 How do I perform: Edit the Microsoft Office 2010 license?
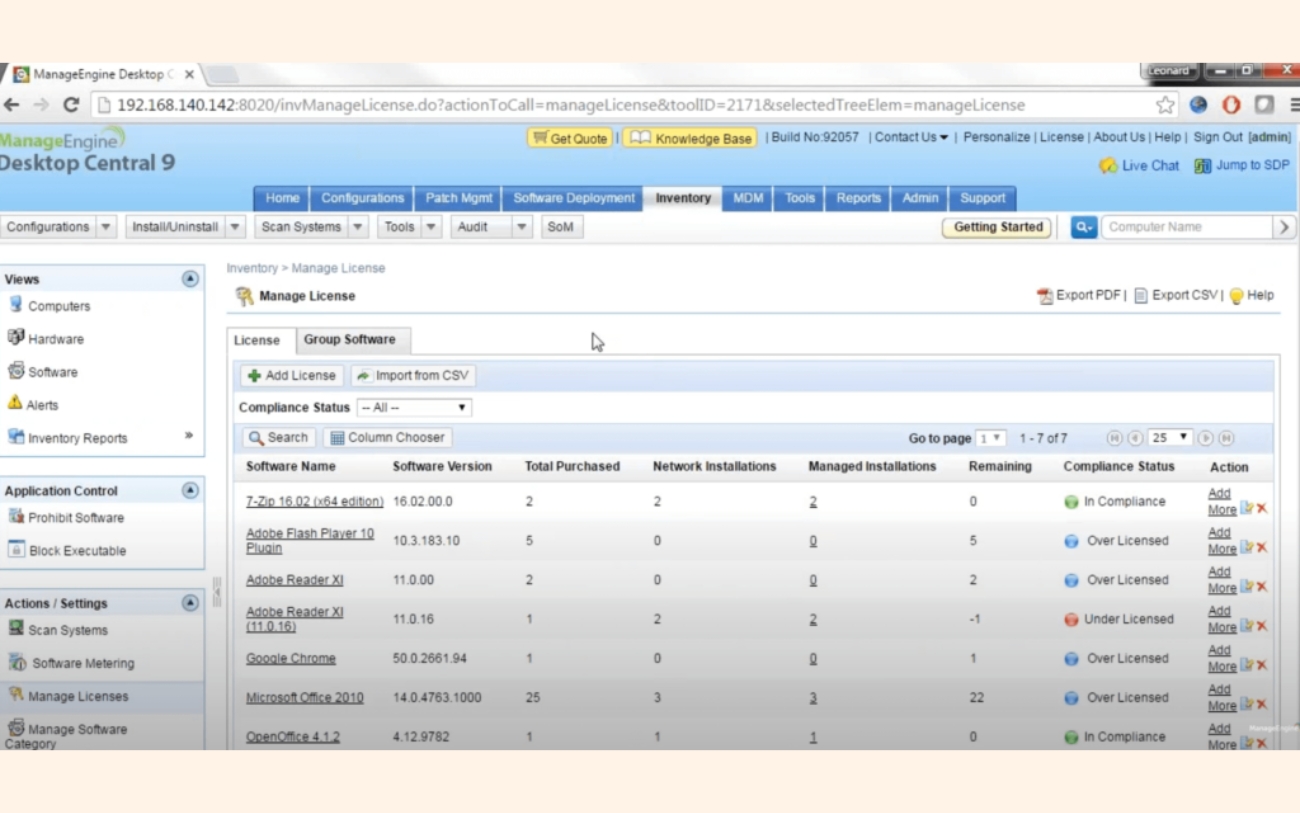[1246, 704]
